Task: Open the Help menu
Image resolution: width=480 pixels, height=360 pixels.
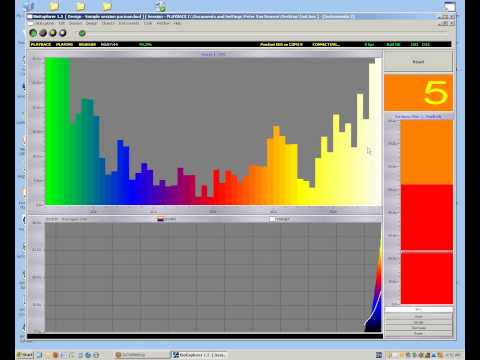Action: click(x=177, y=23)
